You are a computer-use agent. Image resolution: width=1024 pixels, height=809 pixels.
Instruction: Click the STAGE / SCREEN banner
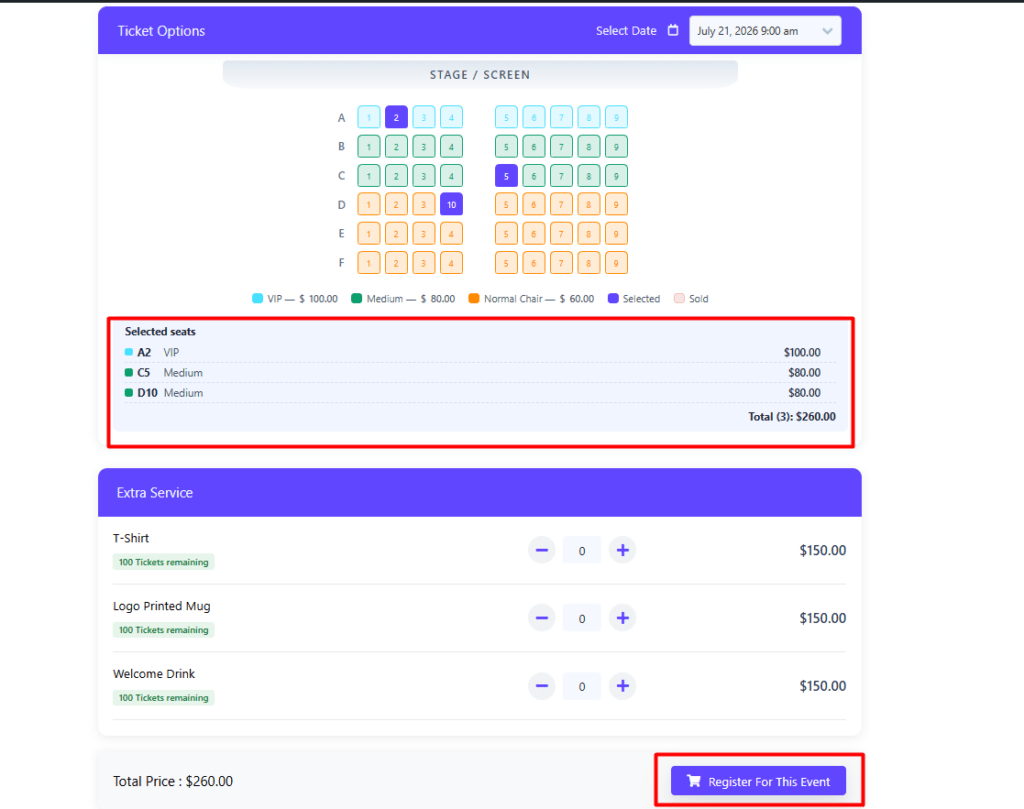(x=480, y=74)
